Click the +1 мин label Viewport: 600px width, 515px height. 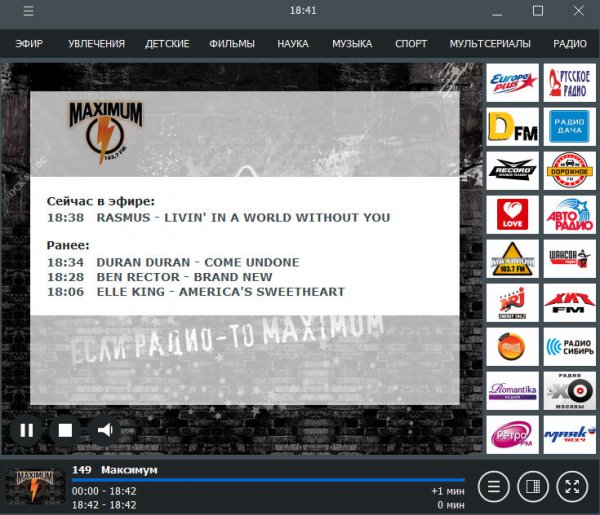[x=448, y=491]
